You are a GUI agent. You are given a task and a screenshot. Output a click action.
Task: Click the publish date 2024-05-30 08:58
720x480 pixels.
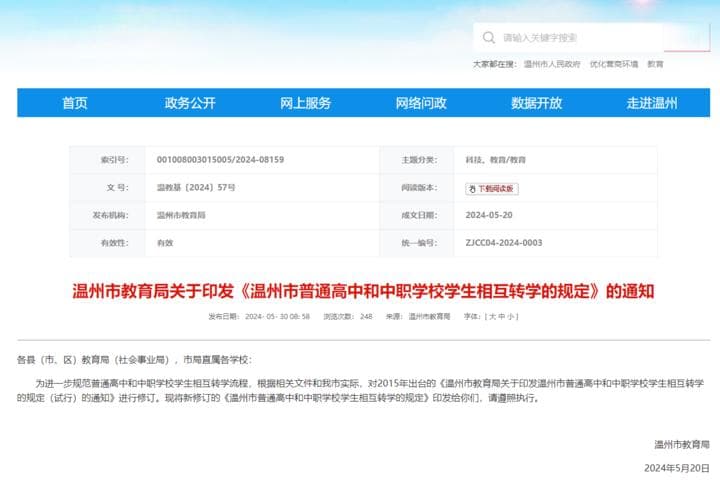[277, 316]
